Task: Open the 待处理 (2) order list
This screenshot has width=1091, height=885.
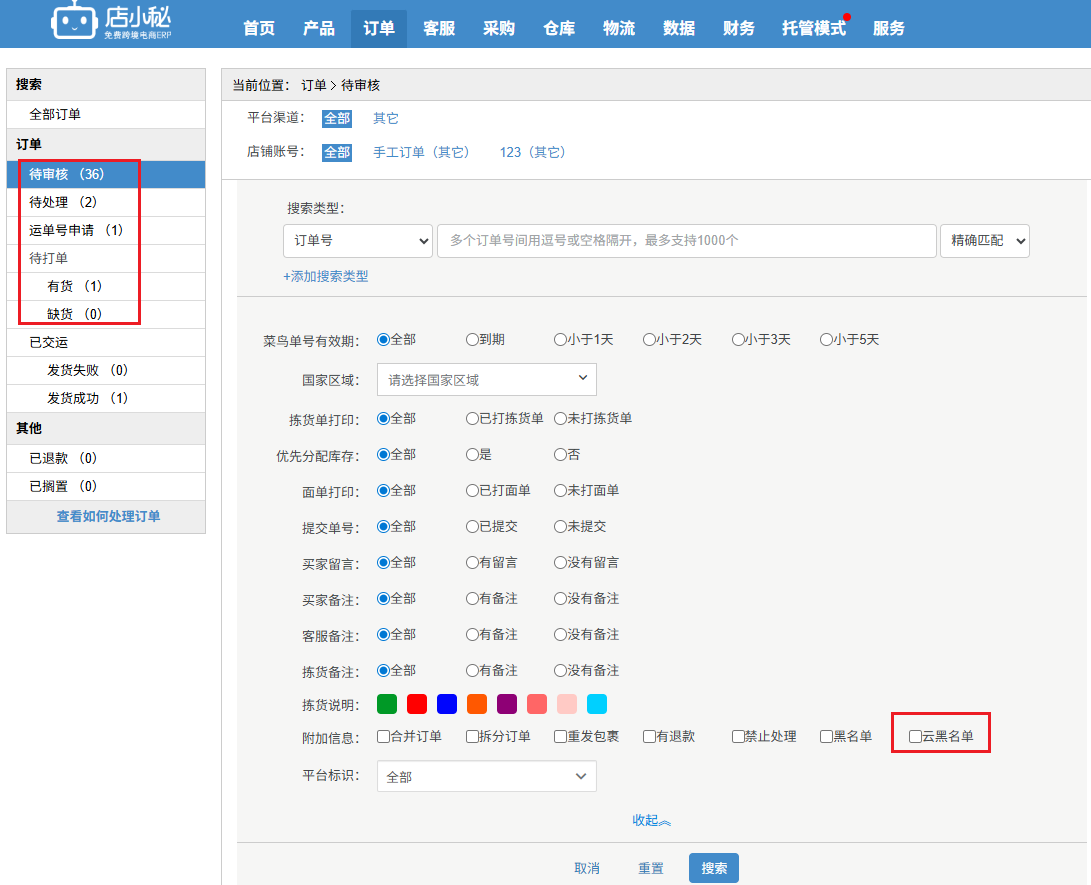Action: (x=106, y=202)
